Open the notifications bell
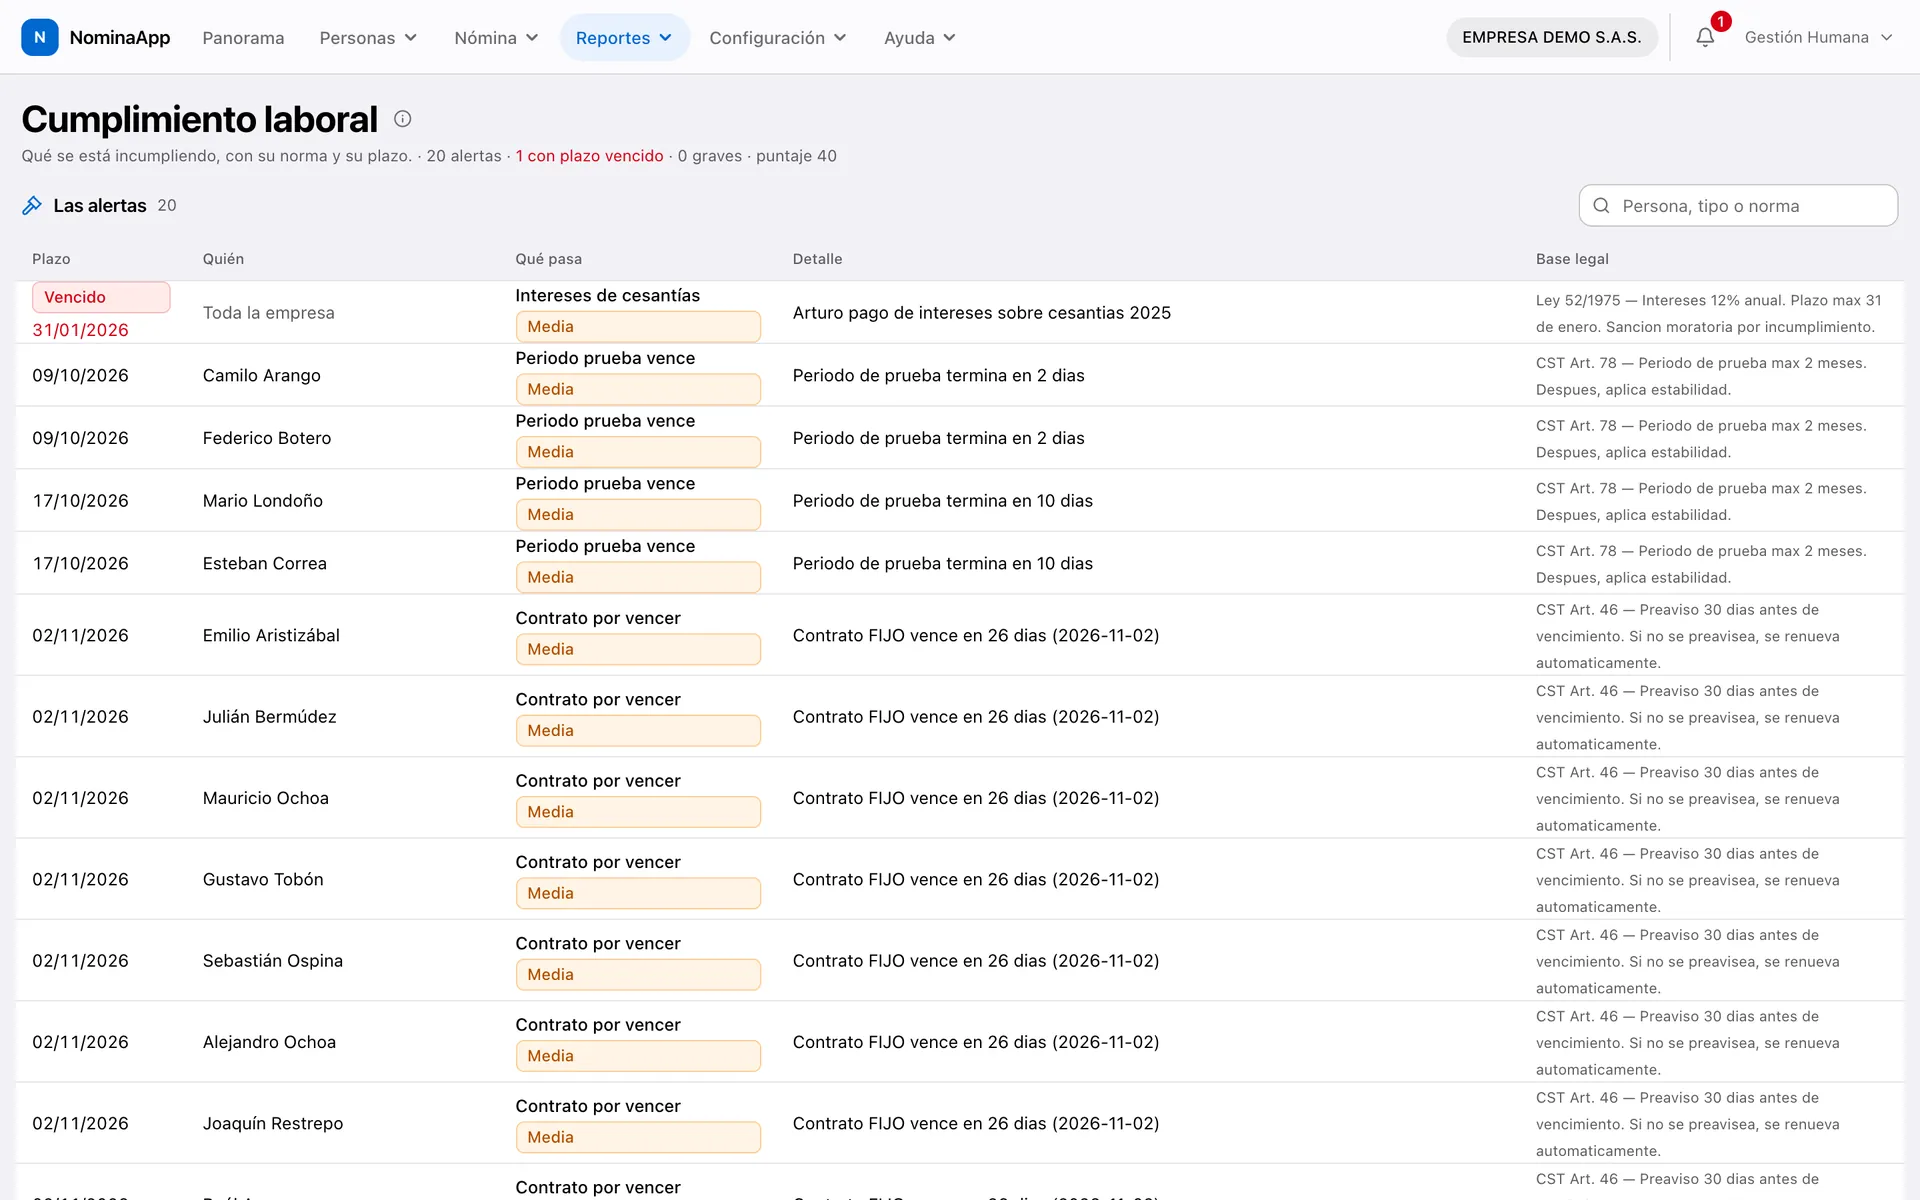This screenshot has height=1200, width=1920. (x=1705, y=37)
